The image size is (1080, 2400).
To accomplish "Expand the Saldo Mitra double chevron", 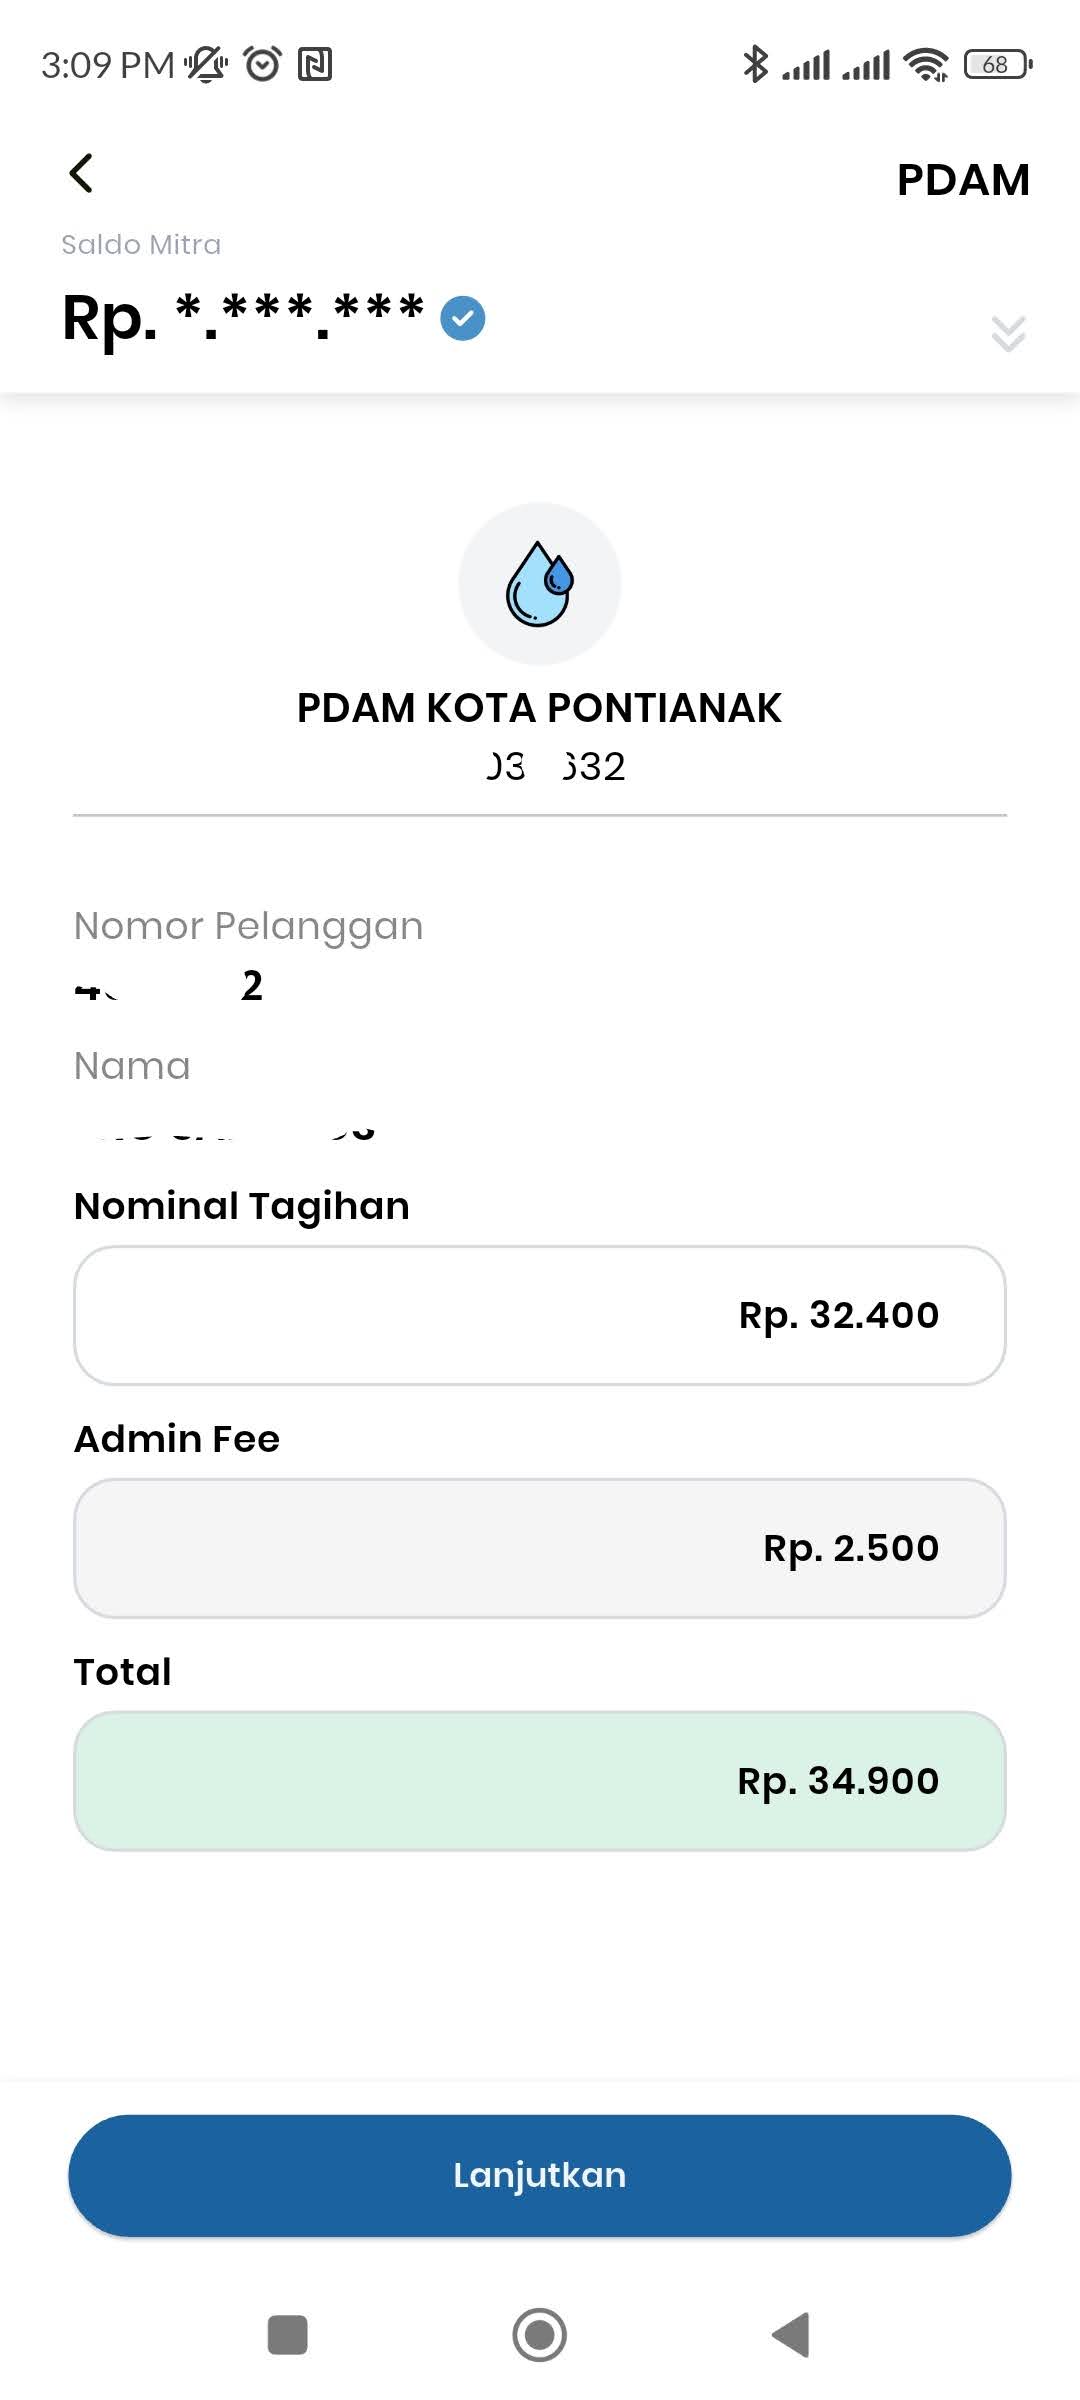I will [x=1008, y=333].
